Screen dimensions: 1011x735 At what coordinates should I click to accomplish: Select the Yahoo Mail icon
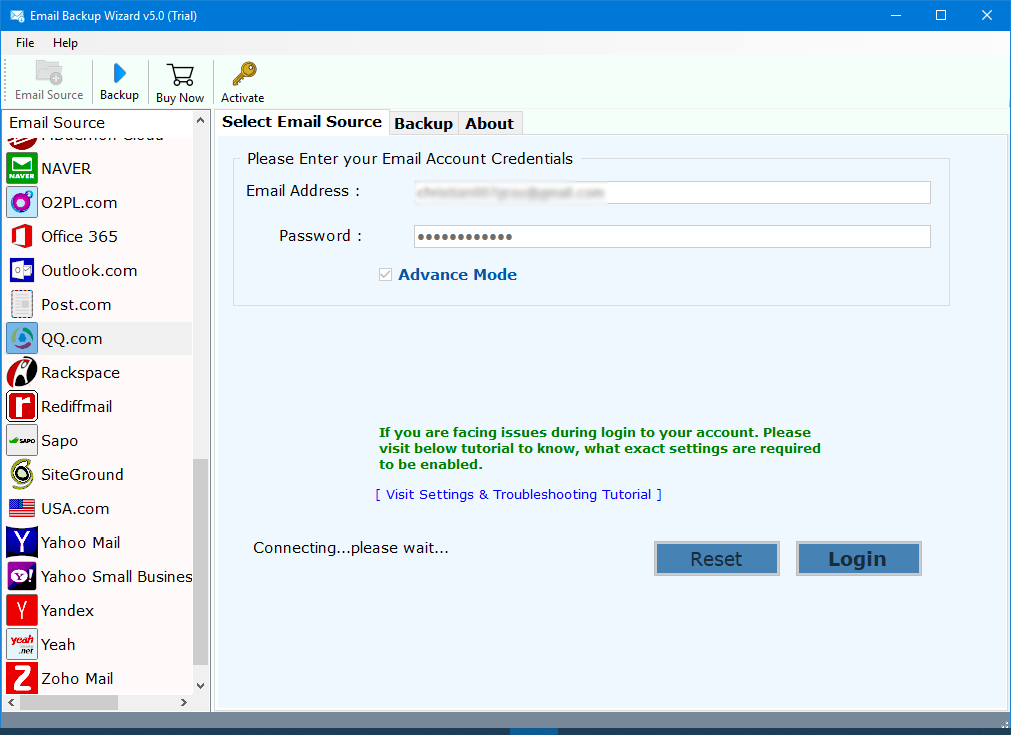[22, 542]
